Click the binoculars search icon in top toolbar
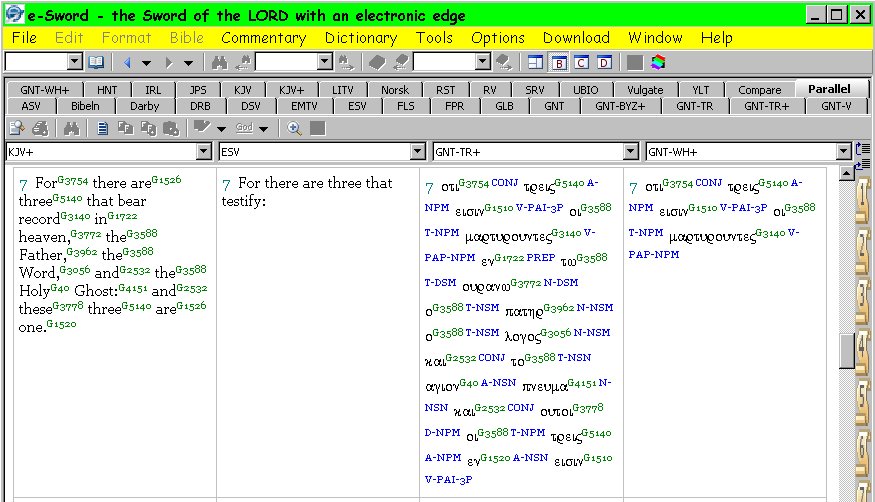This screenshot has width=875, height=502. 219,62
